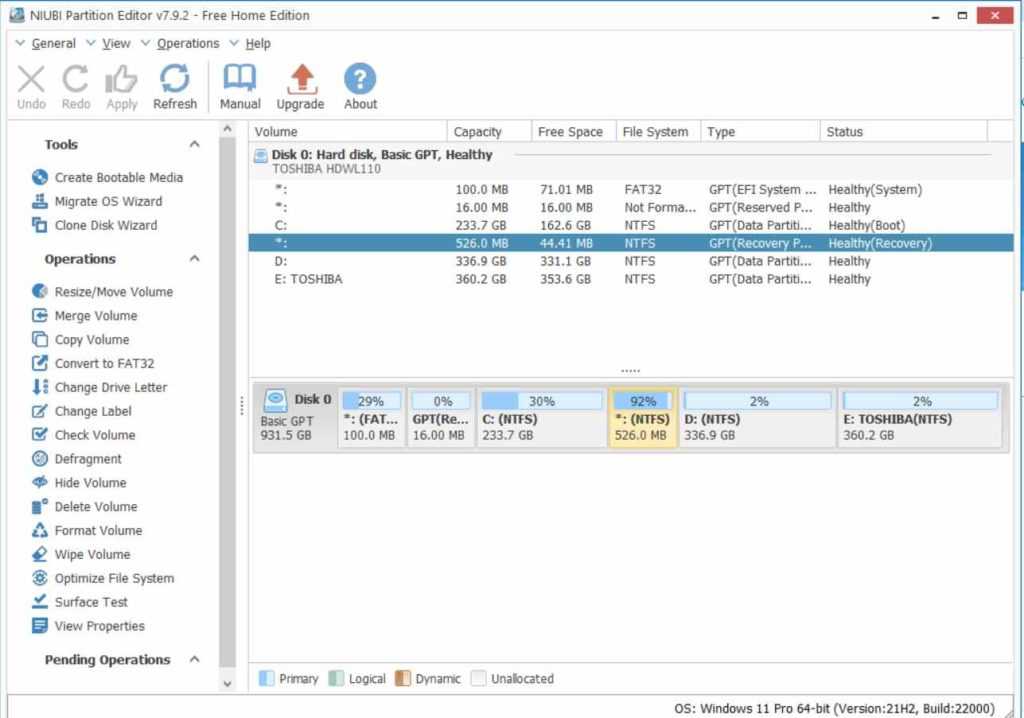Open the About question-mark icon
The height and width of the screenshot is (718, 1024).
click(x=360, y=78)
